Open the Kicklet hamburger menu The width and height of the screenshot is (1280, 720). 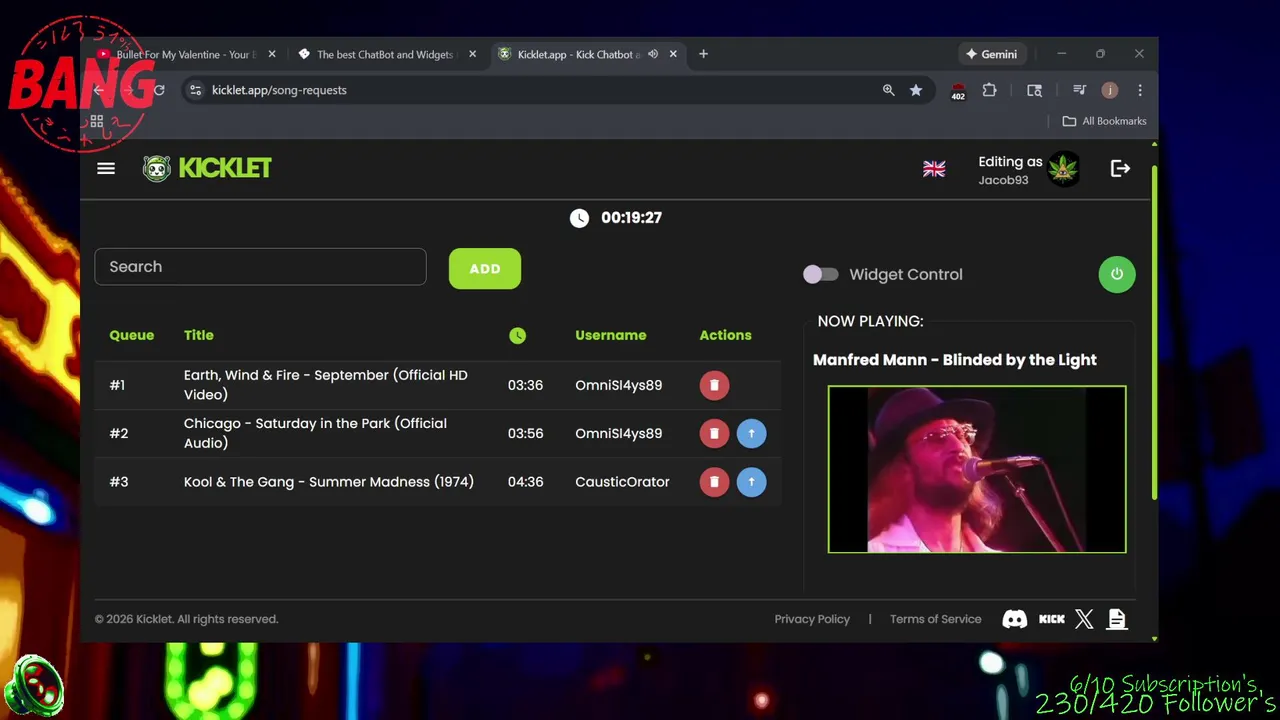click(x=106, y=168)
